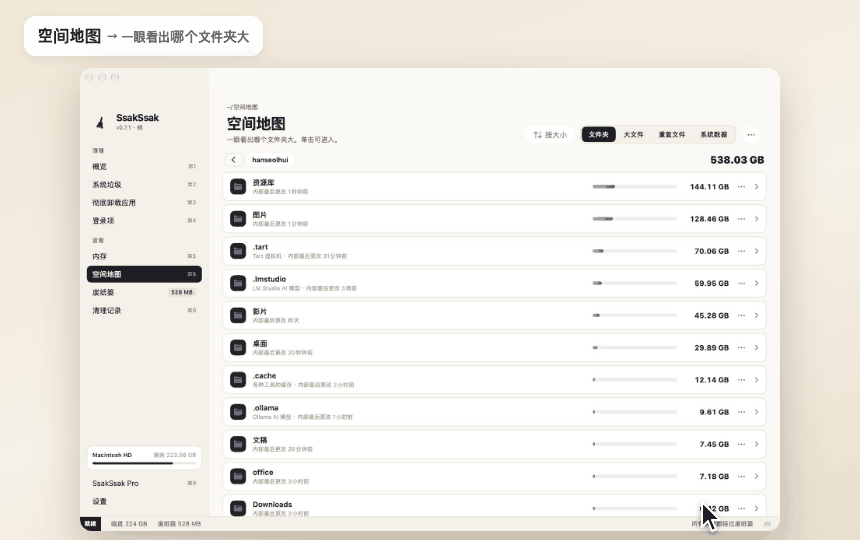Open more options for 图片 row

coord(742,219)
